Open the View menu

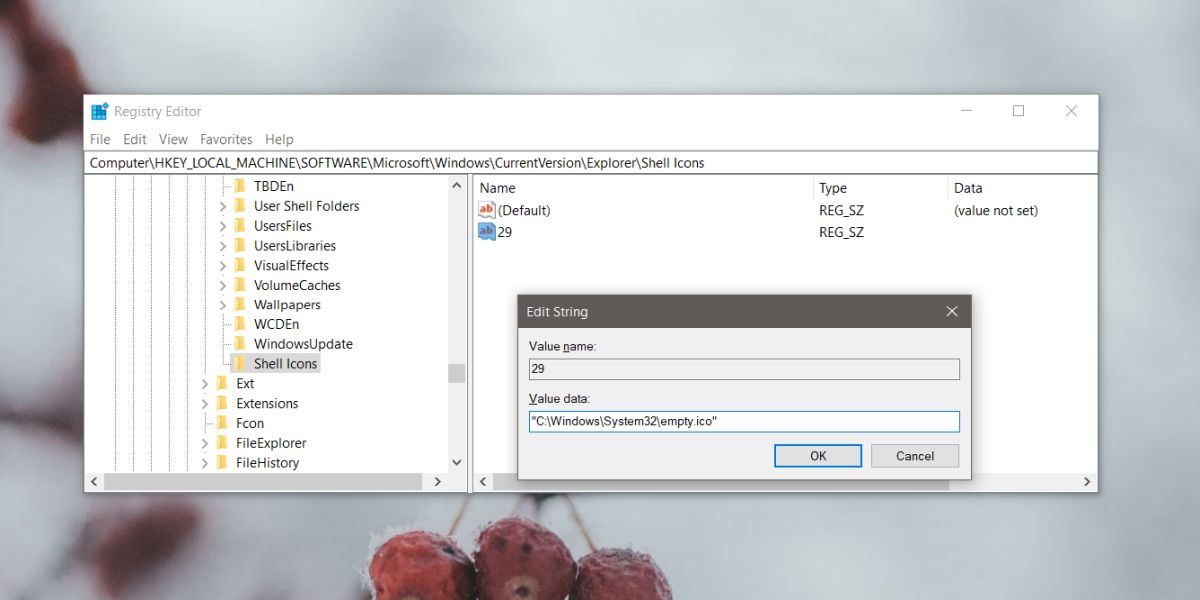[173, 139]
